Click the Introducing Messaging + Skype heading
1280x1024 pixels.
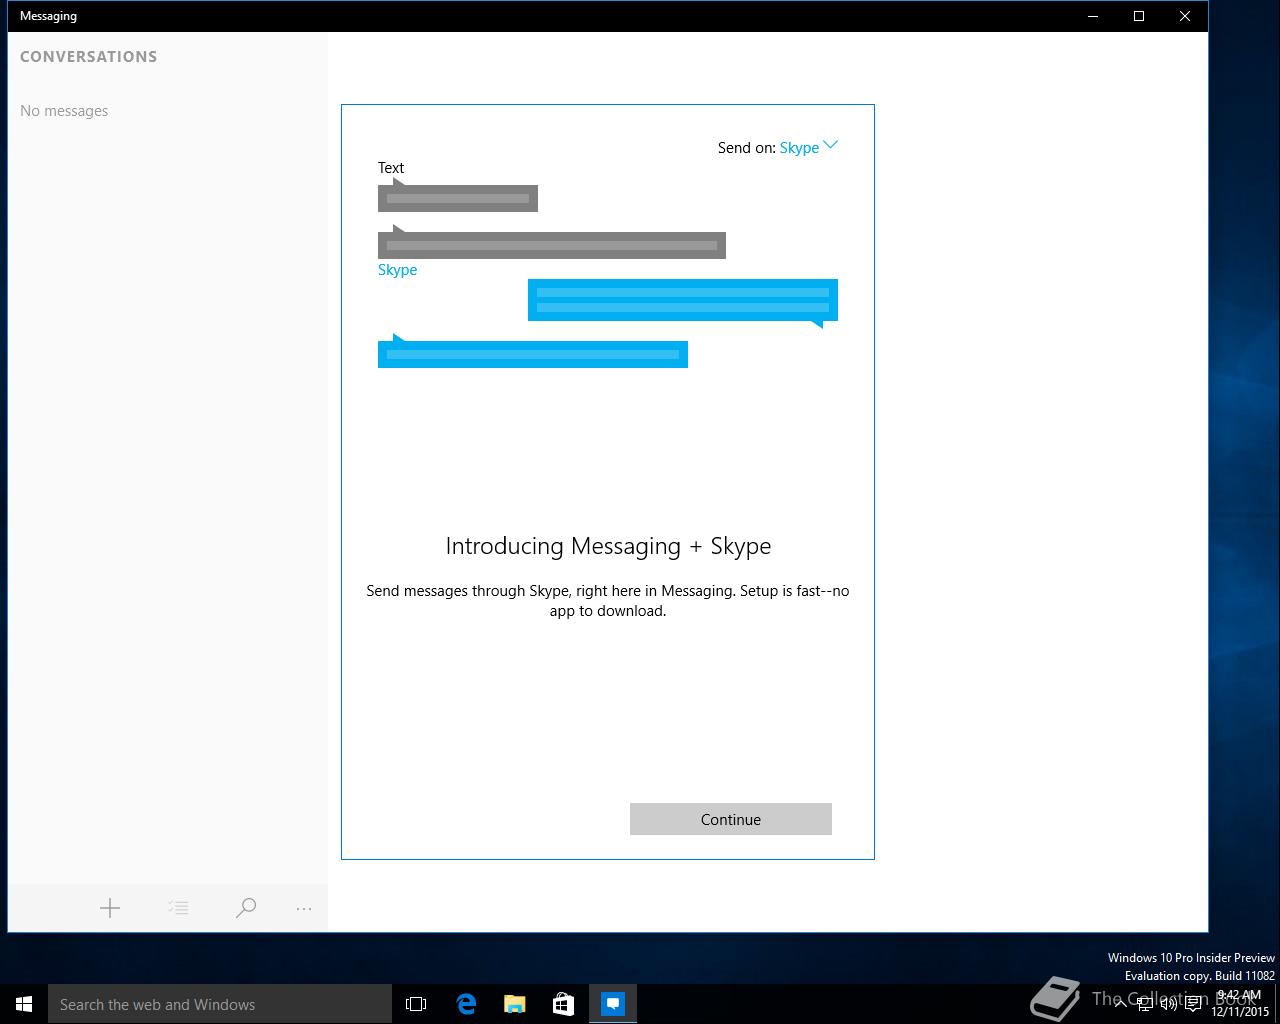click(x=608, y=546)
